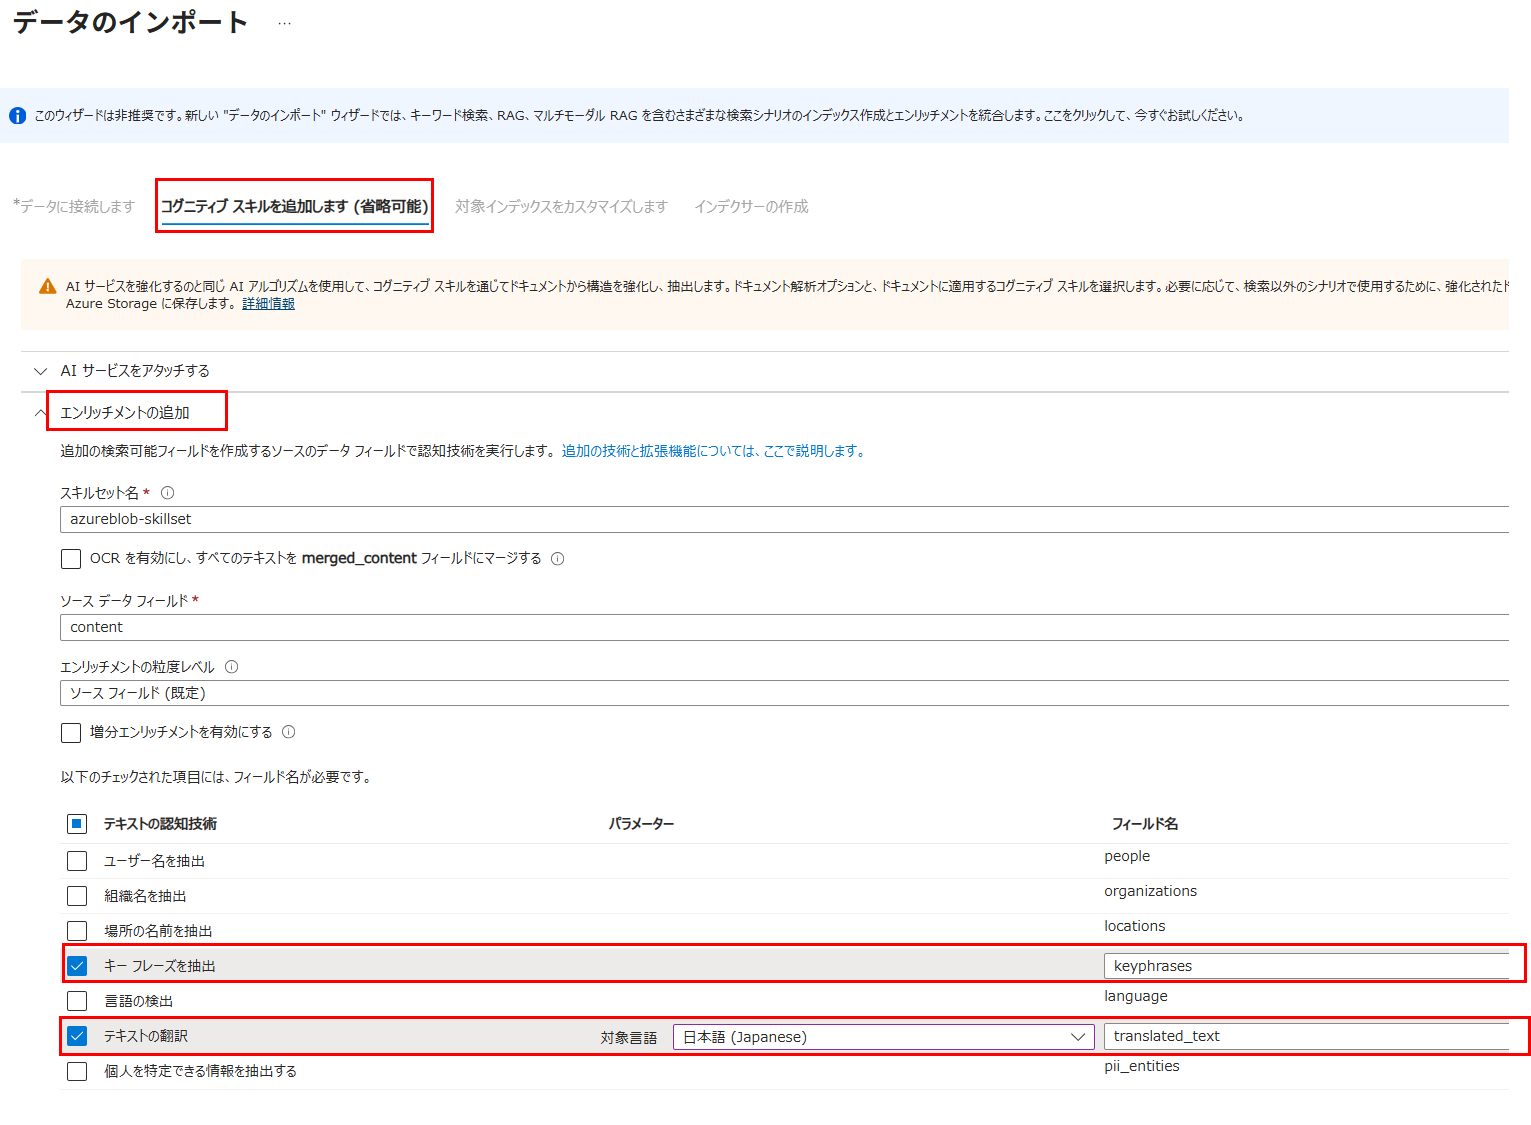Click the info icon beside OCR merged_content option

(x=557, y=559)
